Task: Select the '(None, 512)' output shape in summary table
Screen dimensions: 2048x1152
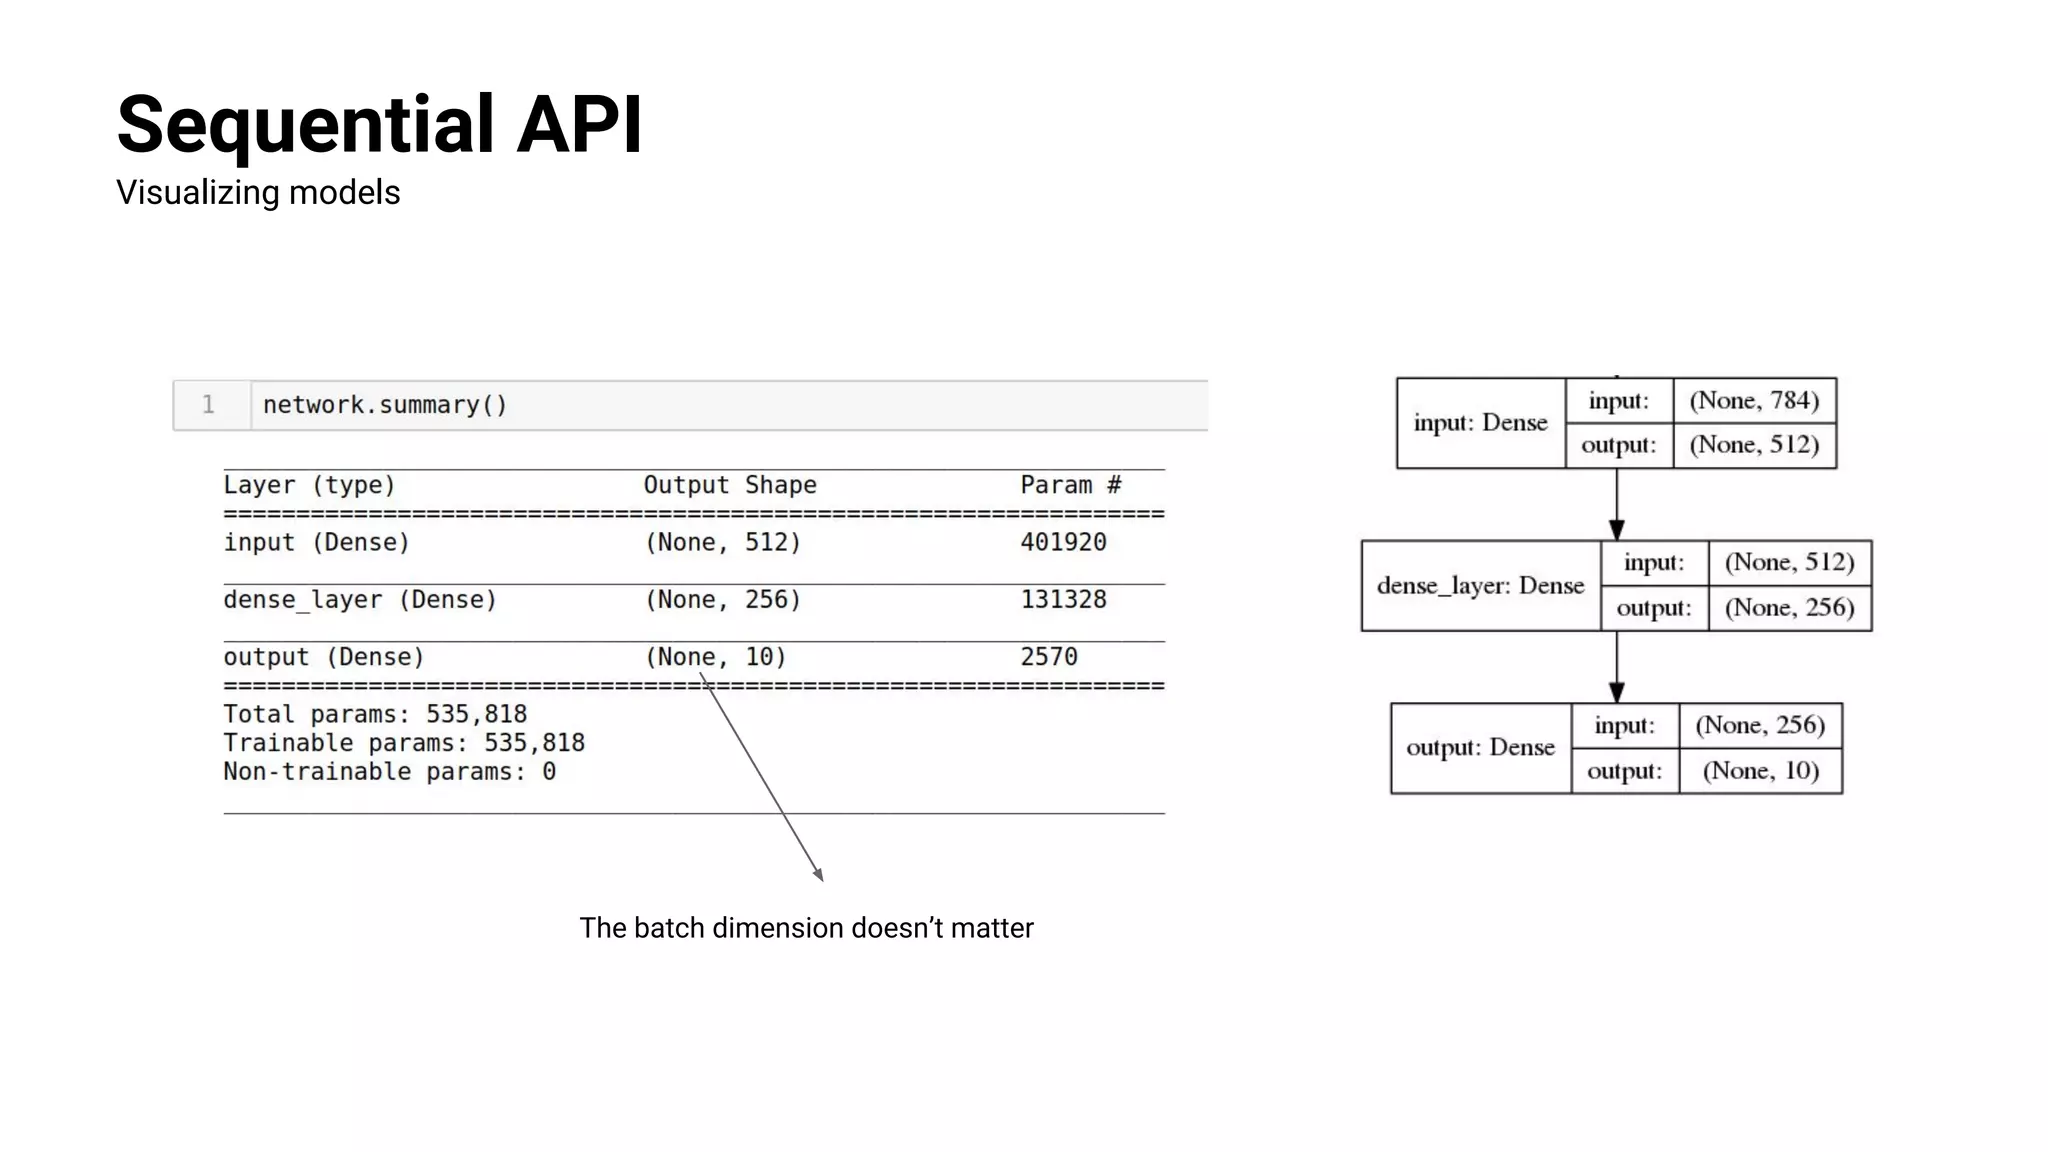Action: tap(723, 542)
